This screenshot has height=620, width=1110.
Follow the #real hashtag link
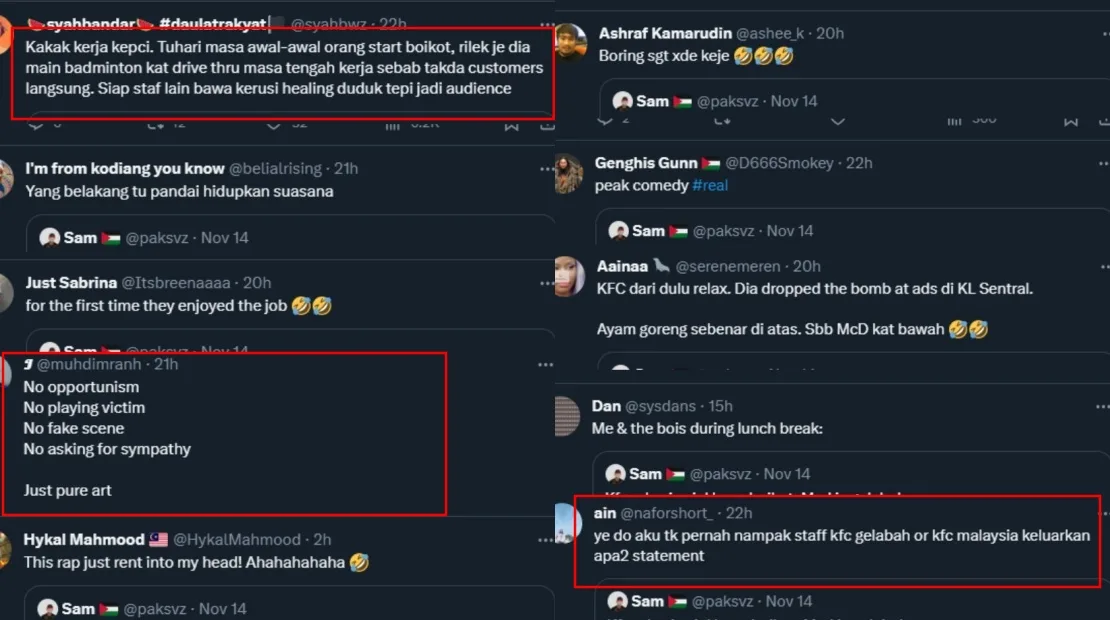(x=710, y=185)
